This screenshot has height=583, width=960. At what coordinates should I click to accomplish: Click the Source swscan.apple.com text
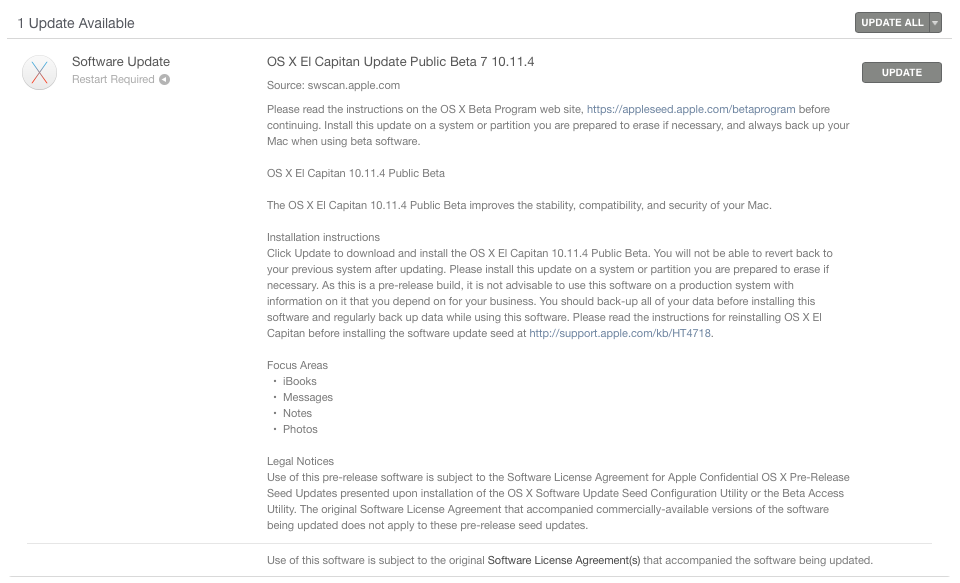333,86
